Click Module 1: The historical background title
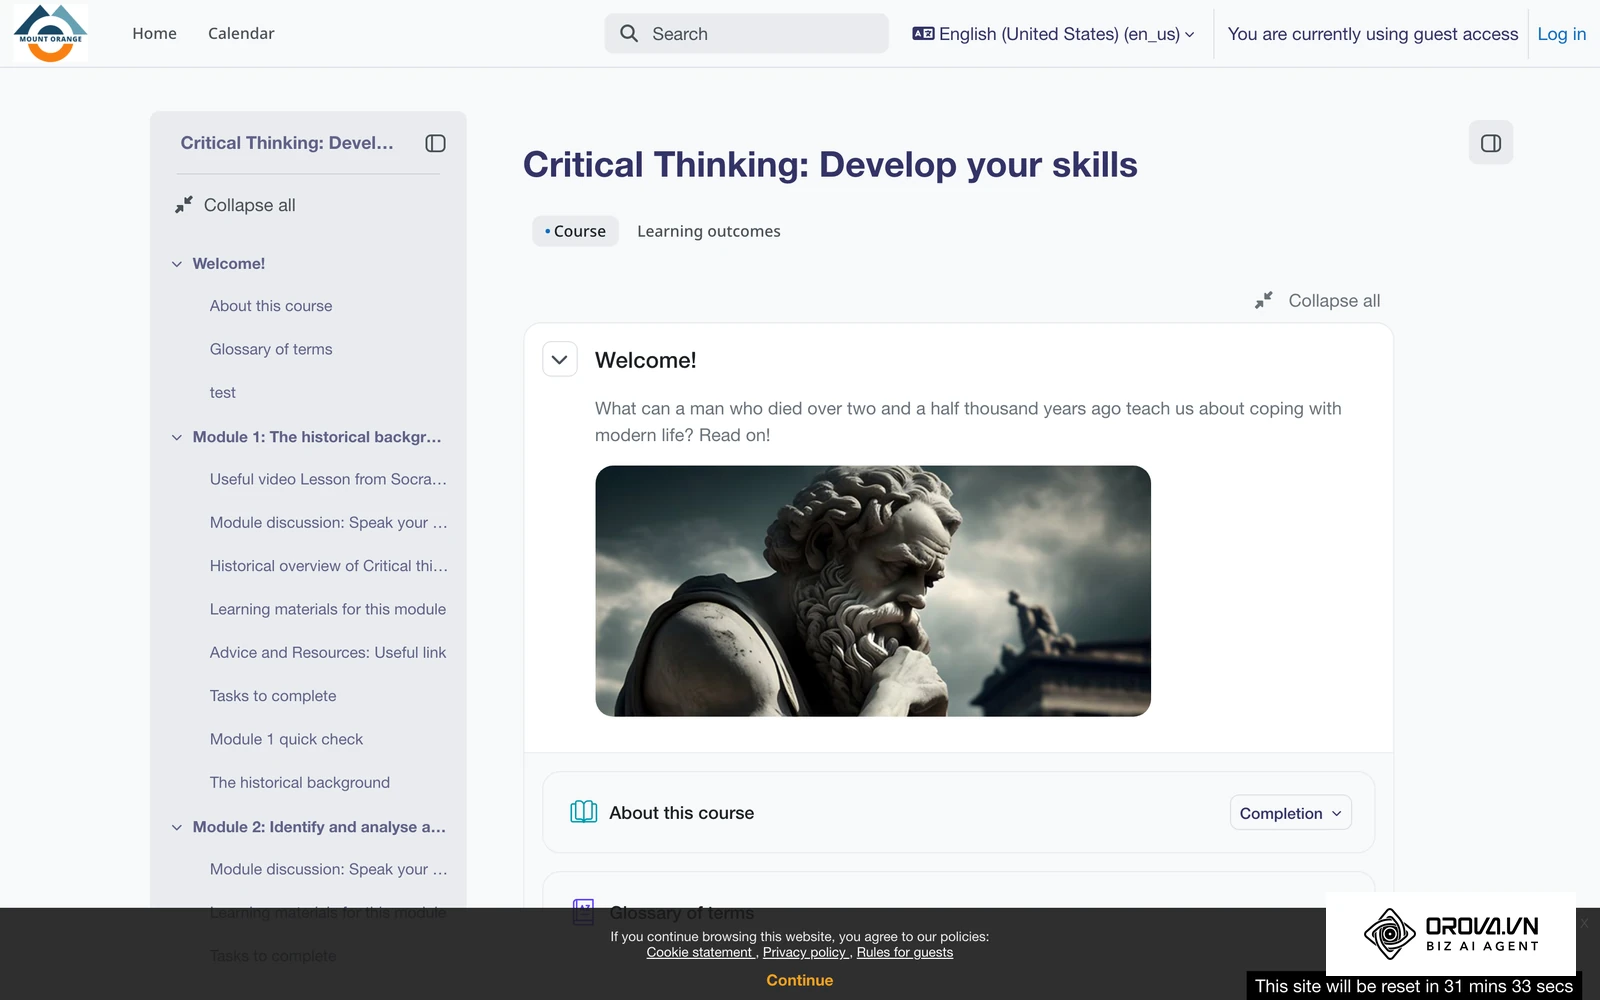1600x1000 pixels. (x=317, y=437)
